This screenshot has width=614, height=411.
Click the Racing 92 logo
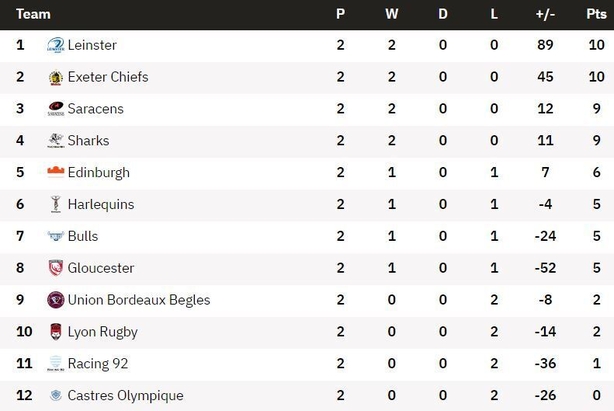(x=56, y=364)
